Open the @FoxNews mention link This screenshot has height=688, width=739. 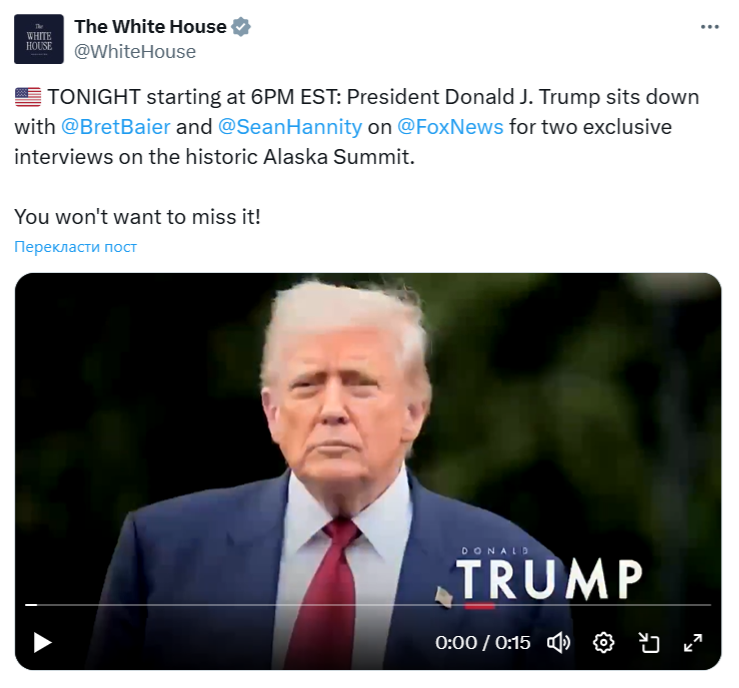coord(450,127)
